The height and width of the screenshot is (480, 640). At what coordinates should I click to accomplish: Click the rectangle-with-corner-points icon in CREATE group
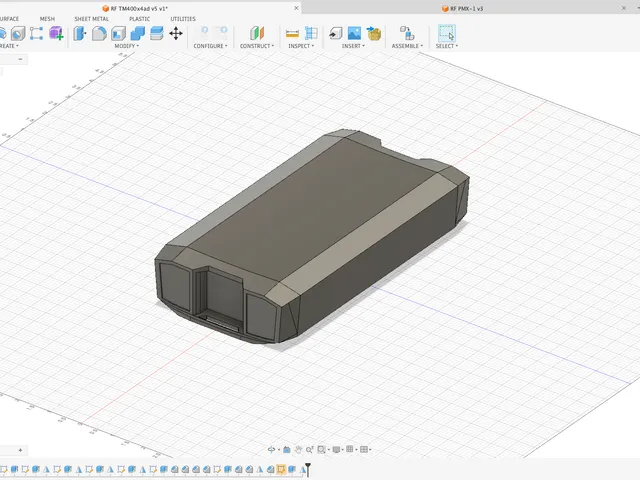[x=36, y=33]
